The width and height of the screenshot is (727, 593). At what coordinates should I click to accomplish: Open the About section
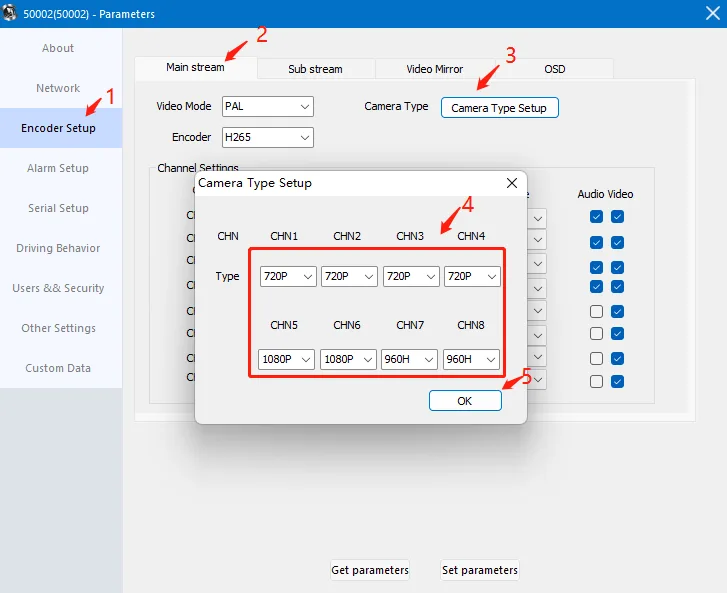tap(58, 48)
